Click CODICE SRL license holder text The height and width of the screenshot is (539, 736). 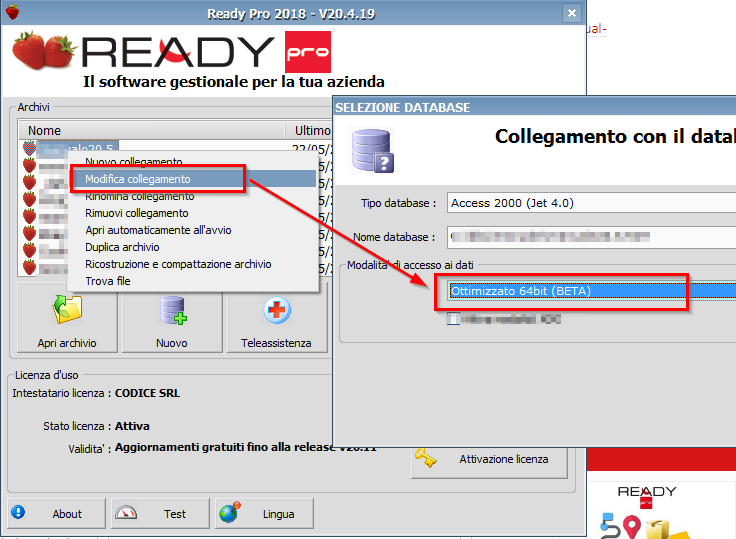tap(147, 393)
